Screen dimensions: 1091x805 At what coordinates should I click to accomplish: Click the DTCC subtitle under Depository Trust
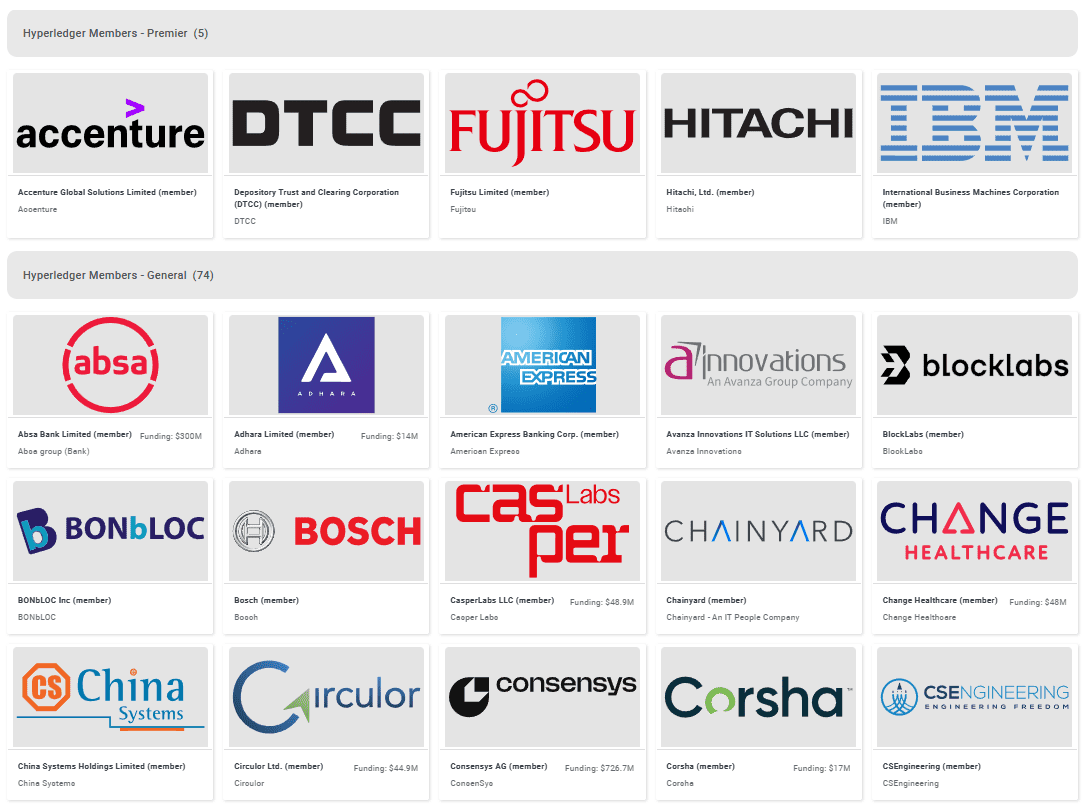(245, 221)
